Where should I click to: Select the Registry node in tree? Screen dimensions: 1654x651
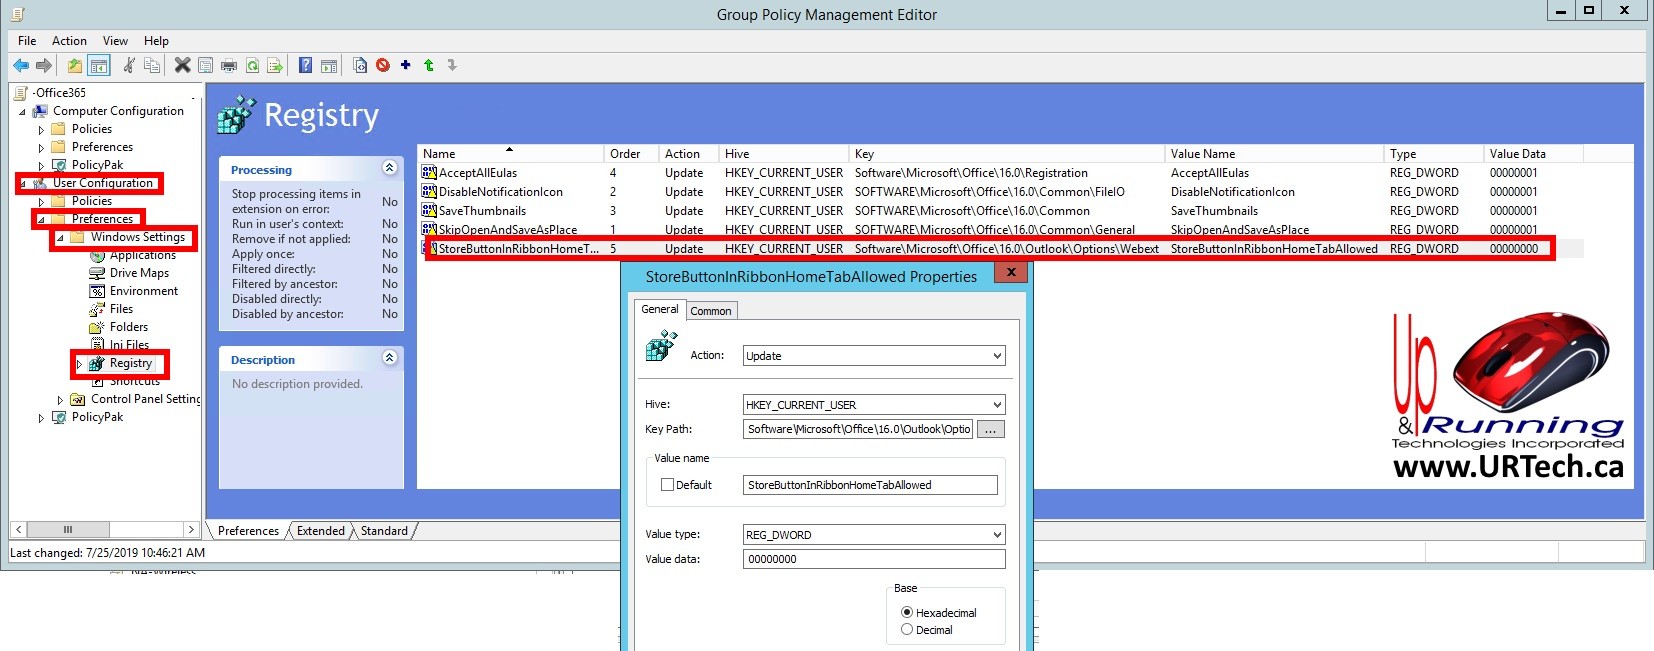click(x=131, y=363)
